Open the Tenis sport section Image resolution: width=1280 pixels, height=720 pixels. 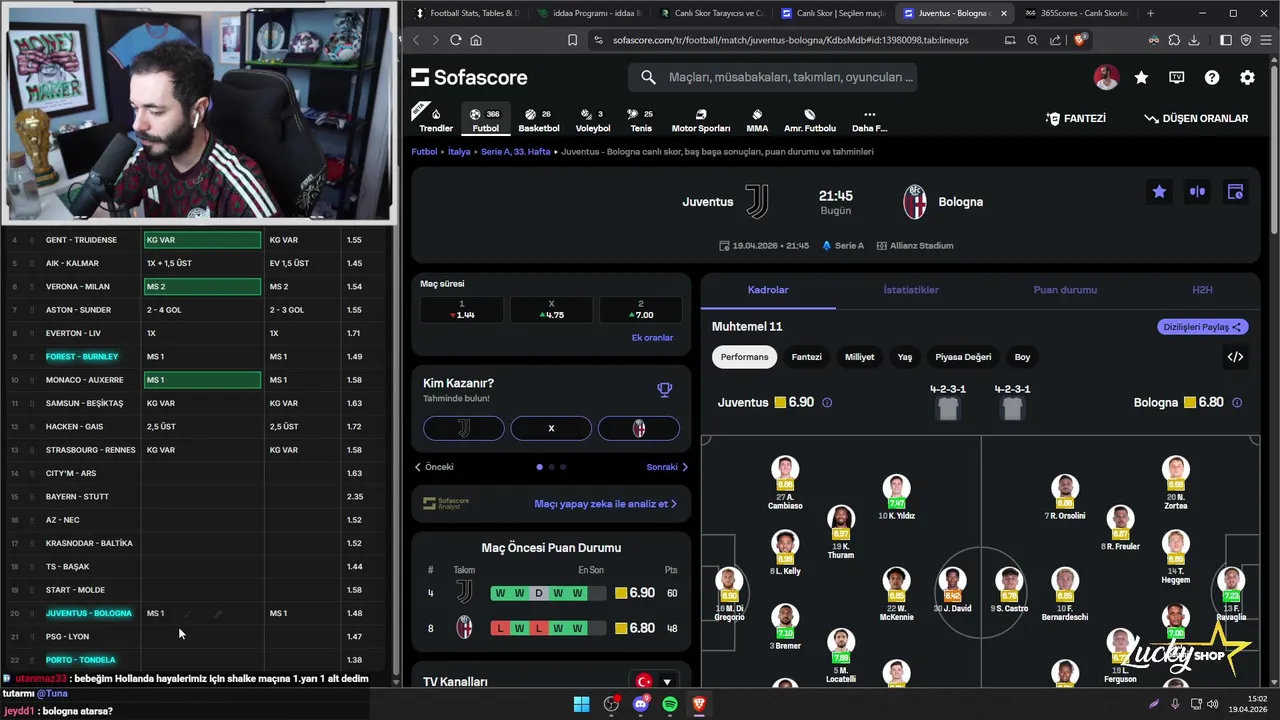click(x=641, y=120)
